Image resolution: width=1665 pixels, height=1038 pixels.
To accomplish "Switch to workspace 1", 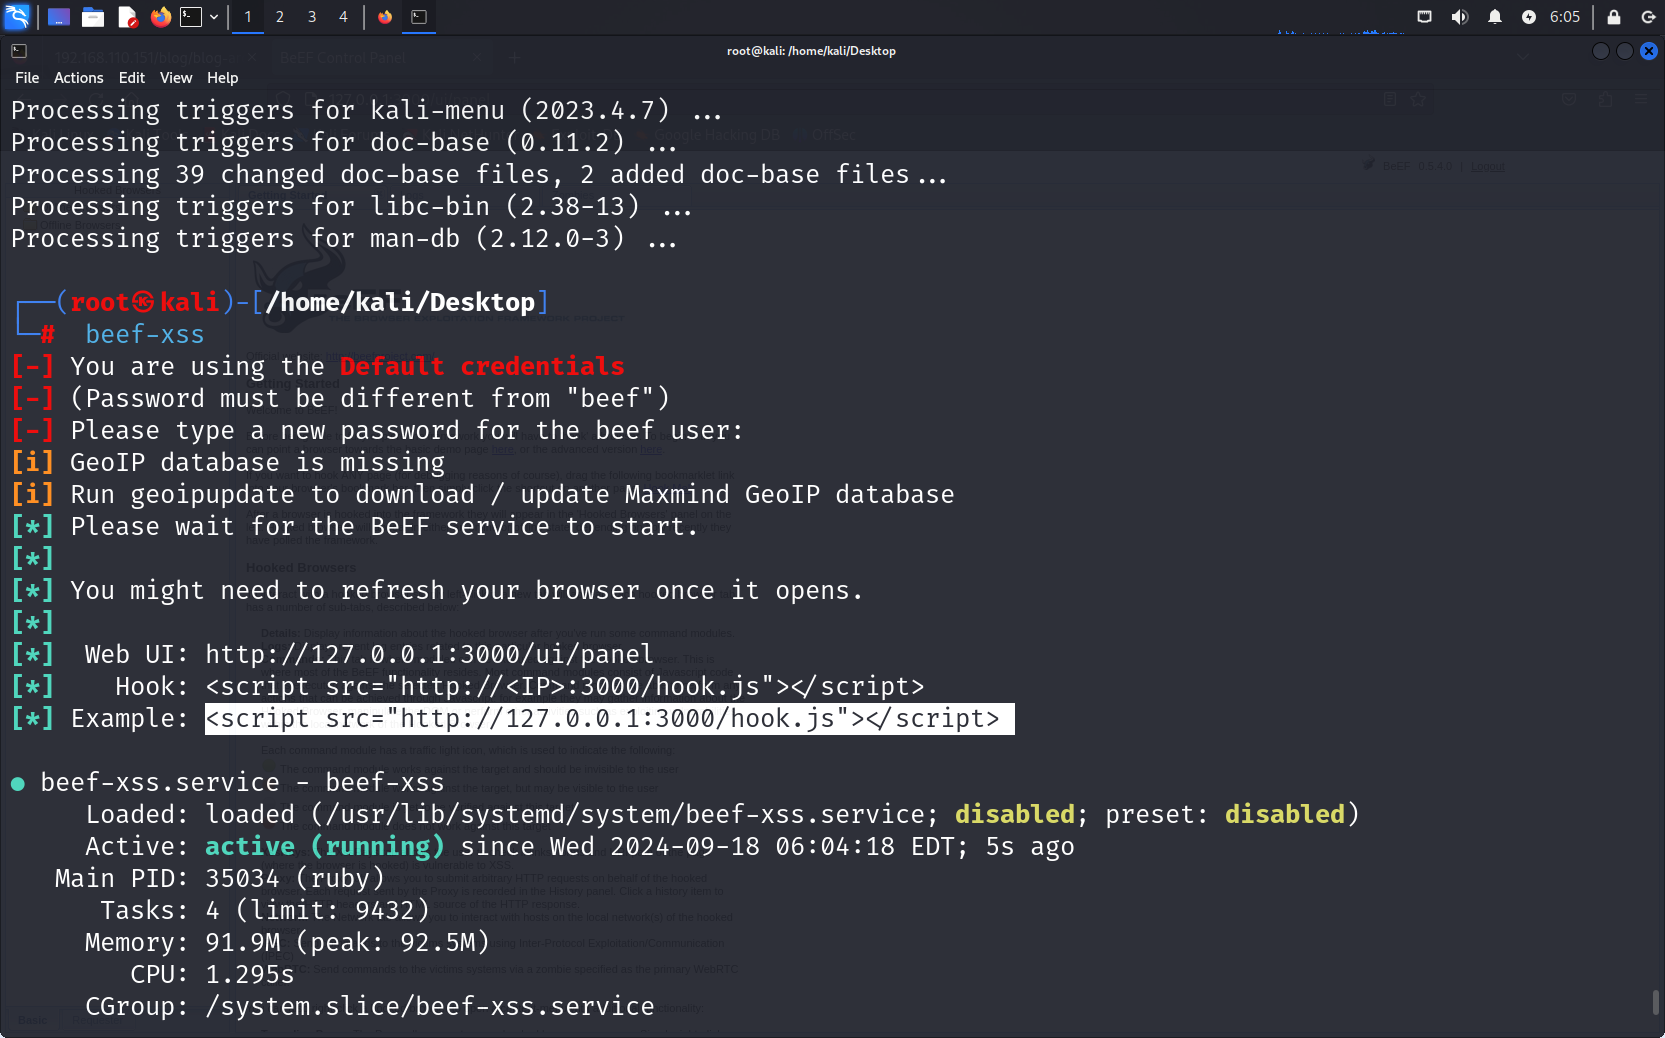I will tap(248, 17).
